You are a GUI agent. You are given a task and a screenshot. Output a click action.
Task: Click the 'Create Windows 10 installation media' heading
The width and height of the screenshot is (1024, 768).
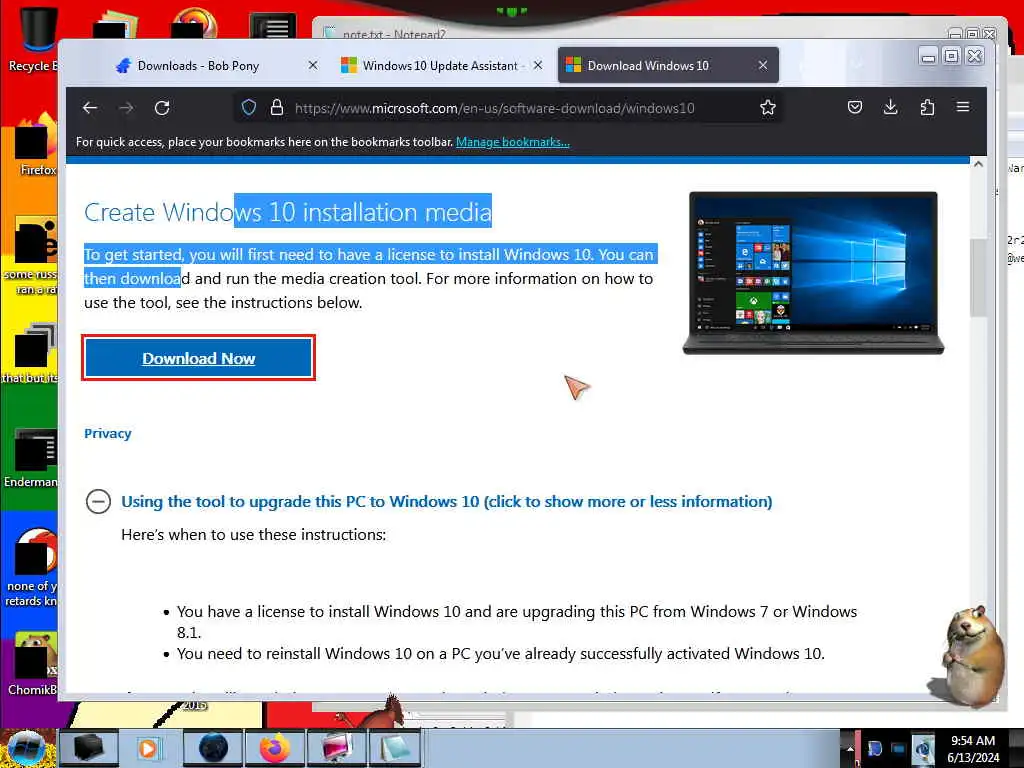288,212
